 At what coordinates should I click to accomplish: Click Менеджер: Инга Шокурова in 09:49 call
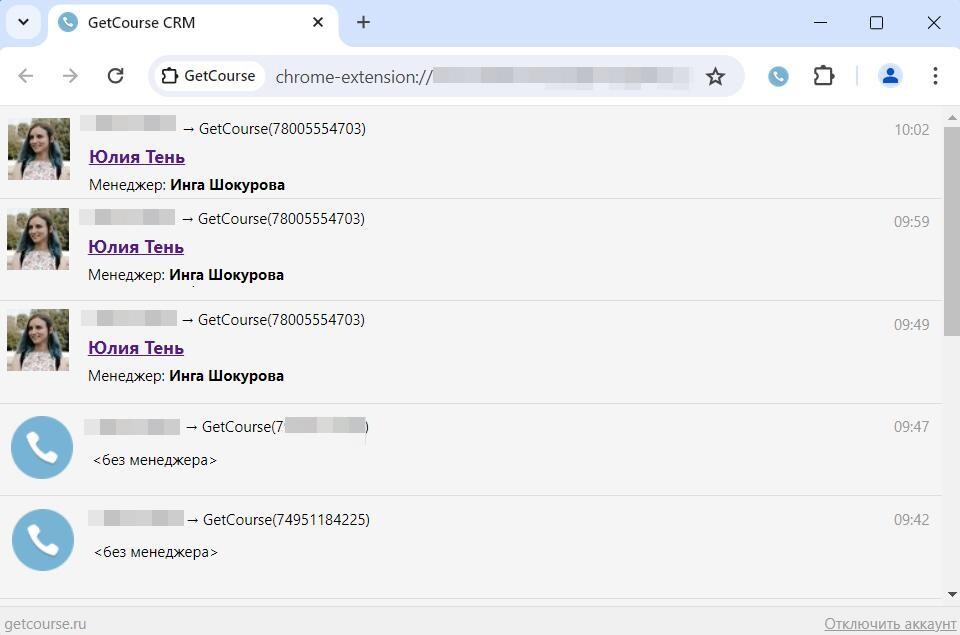[186, 376]
